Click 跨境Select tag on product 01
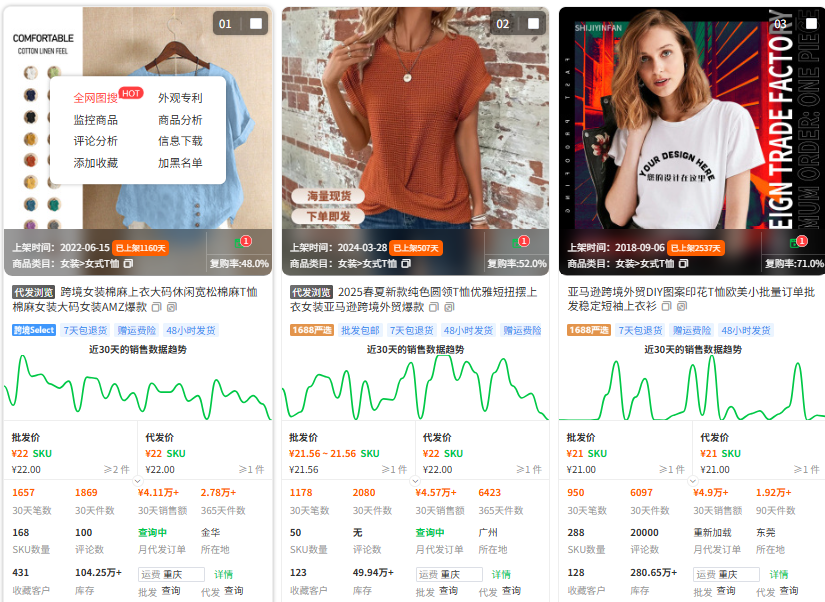 pos(34,330)
